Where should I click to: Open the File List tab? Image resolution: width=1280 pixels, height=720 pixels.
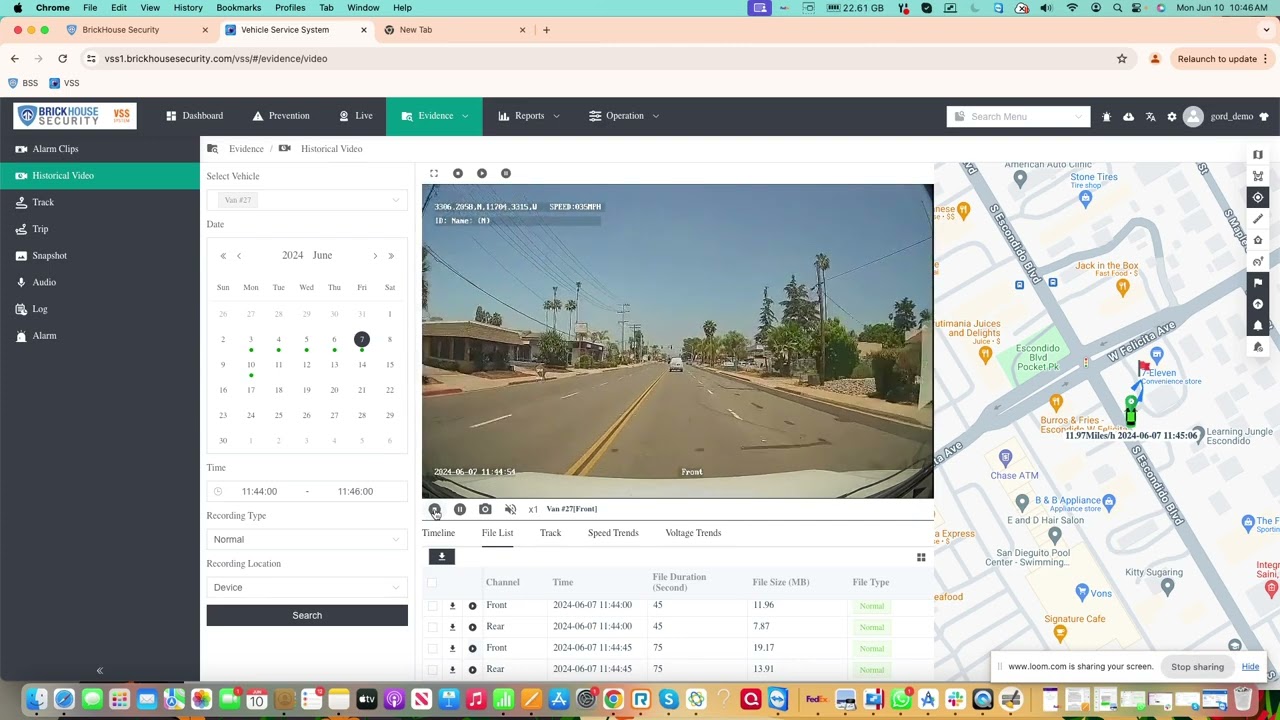(497, 533)
